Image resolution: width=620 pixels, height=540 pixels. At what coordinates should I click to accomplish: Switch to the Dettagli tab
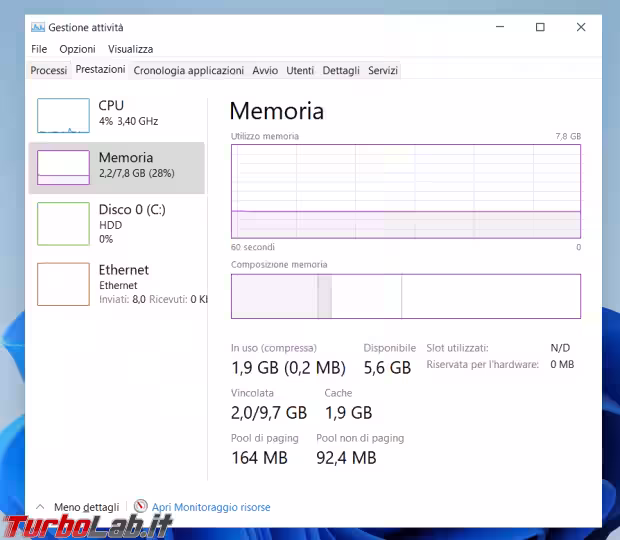341,71
